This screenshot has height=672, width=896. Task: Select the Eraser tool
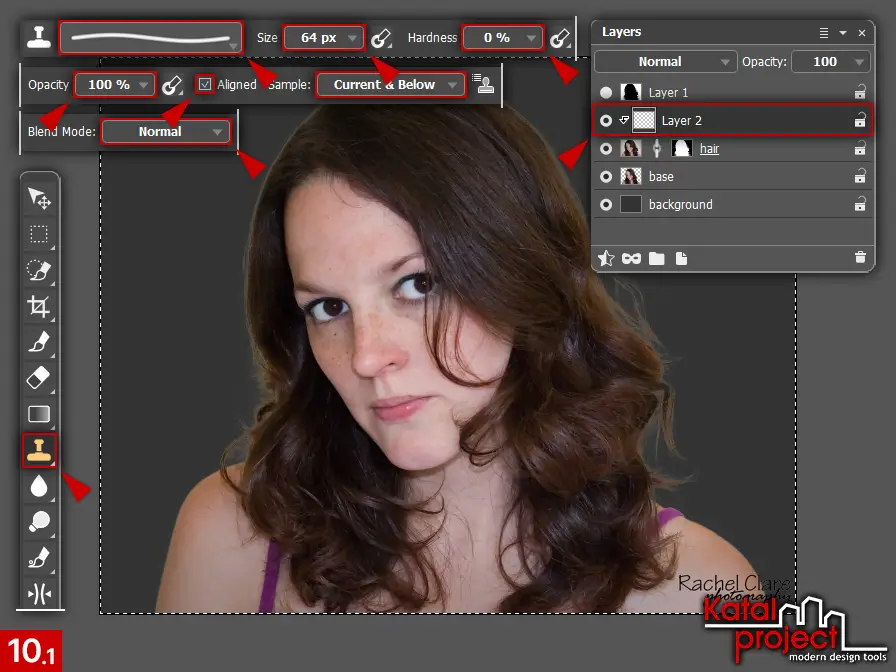tap(39, 378)
